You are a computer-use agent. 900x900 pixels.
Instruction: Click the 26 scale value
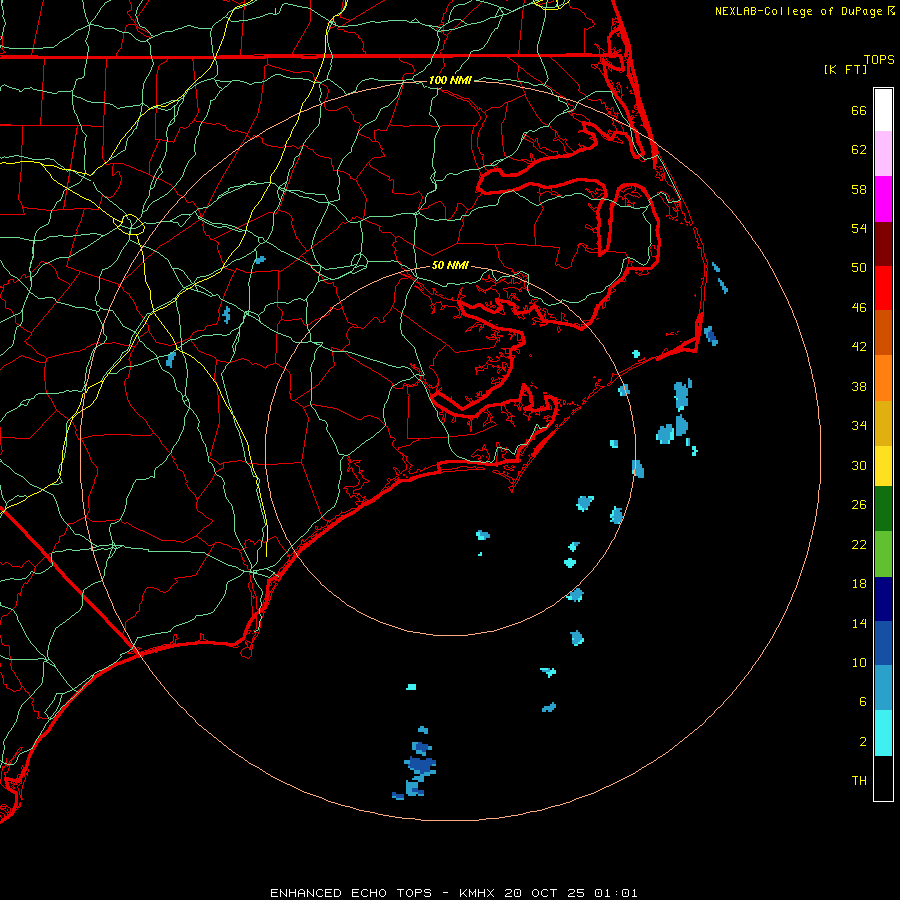[x=859, y=505]
